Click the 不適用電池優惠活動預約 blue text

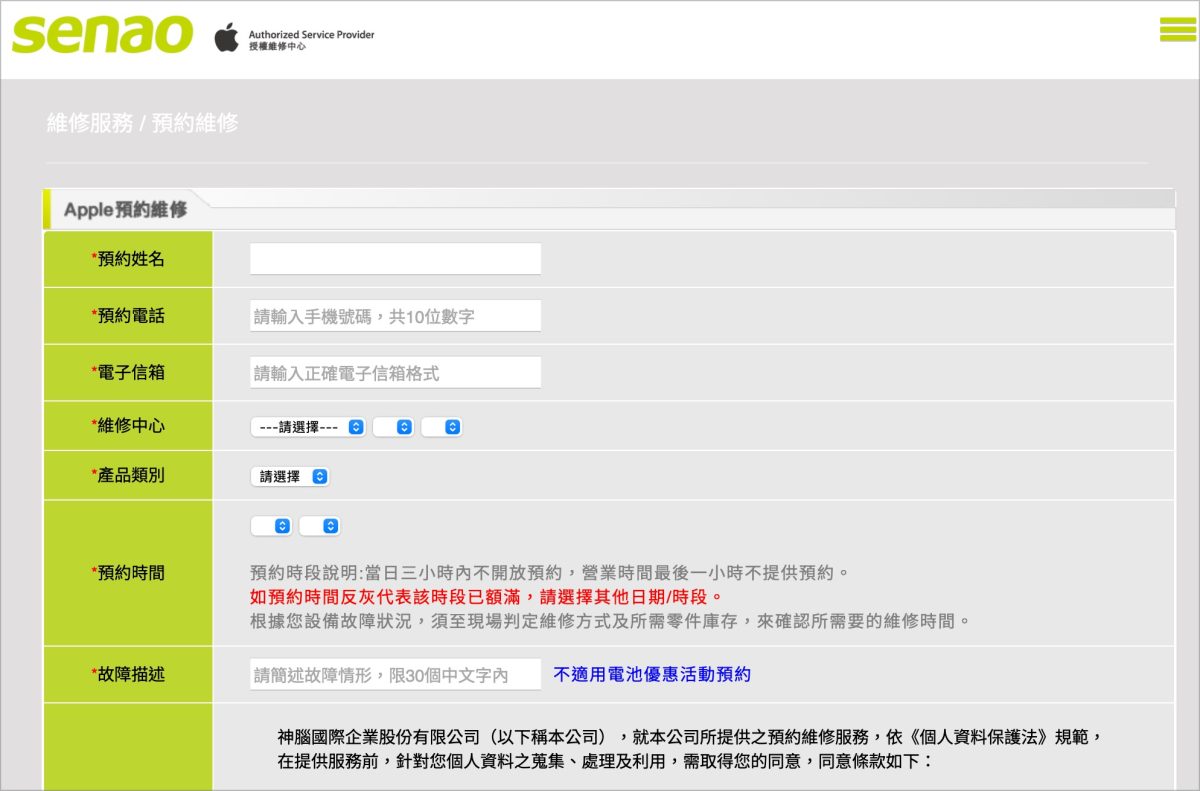[652, 675]
